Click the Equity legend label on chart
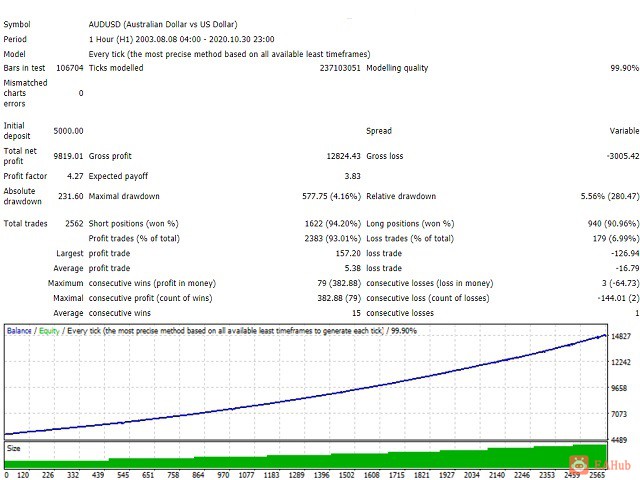The width and height of the screenshot is (640, 480). click(49, 331)
